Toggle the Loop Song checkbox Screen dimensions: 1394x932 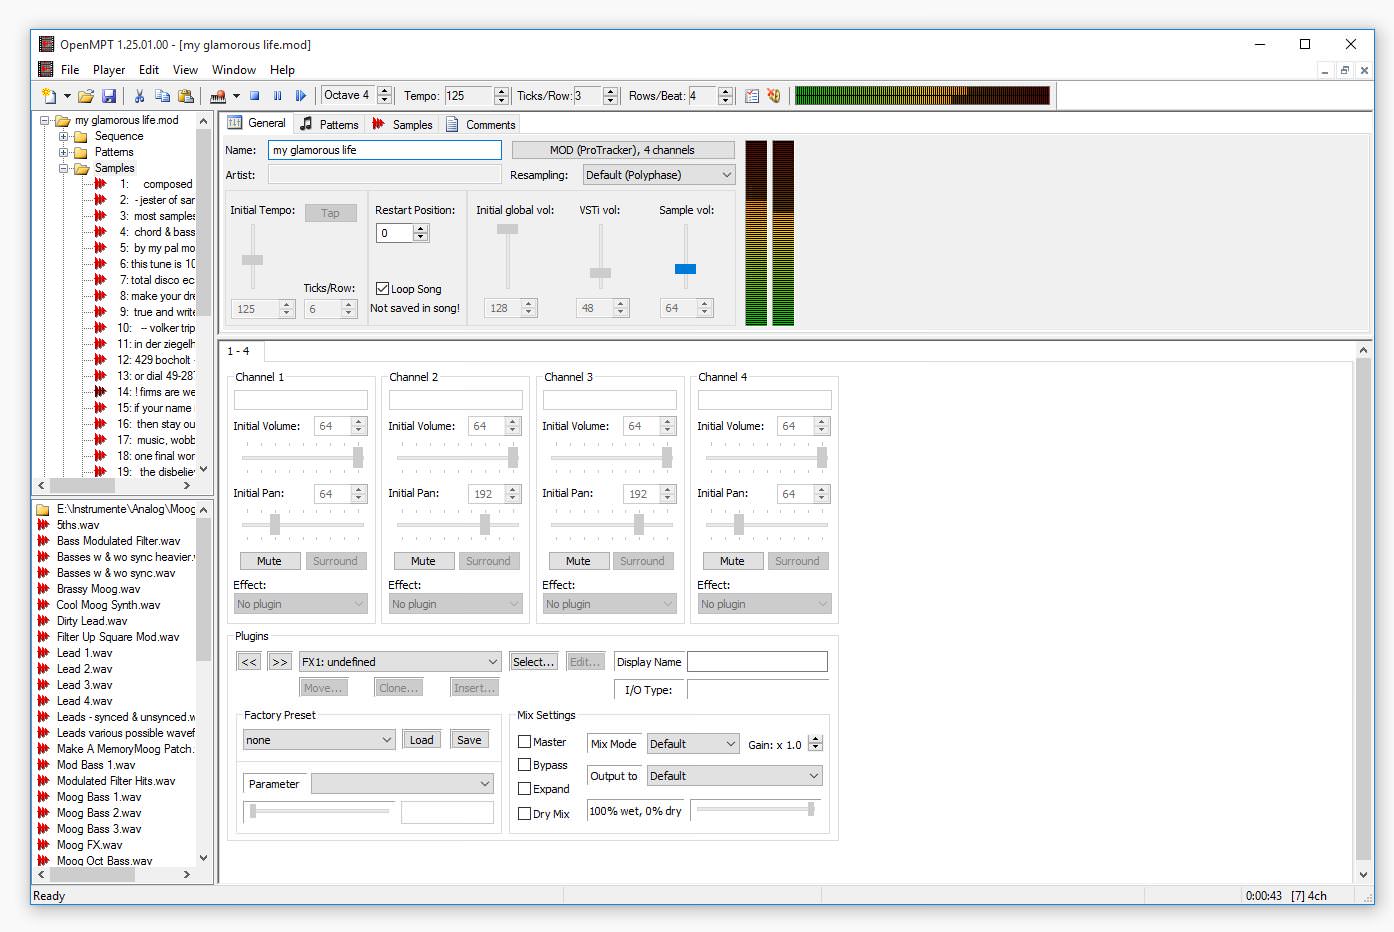pyautogui.click(x=382, y=289)
